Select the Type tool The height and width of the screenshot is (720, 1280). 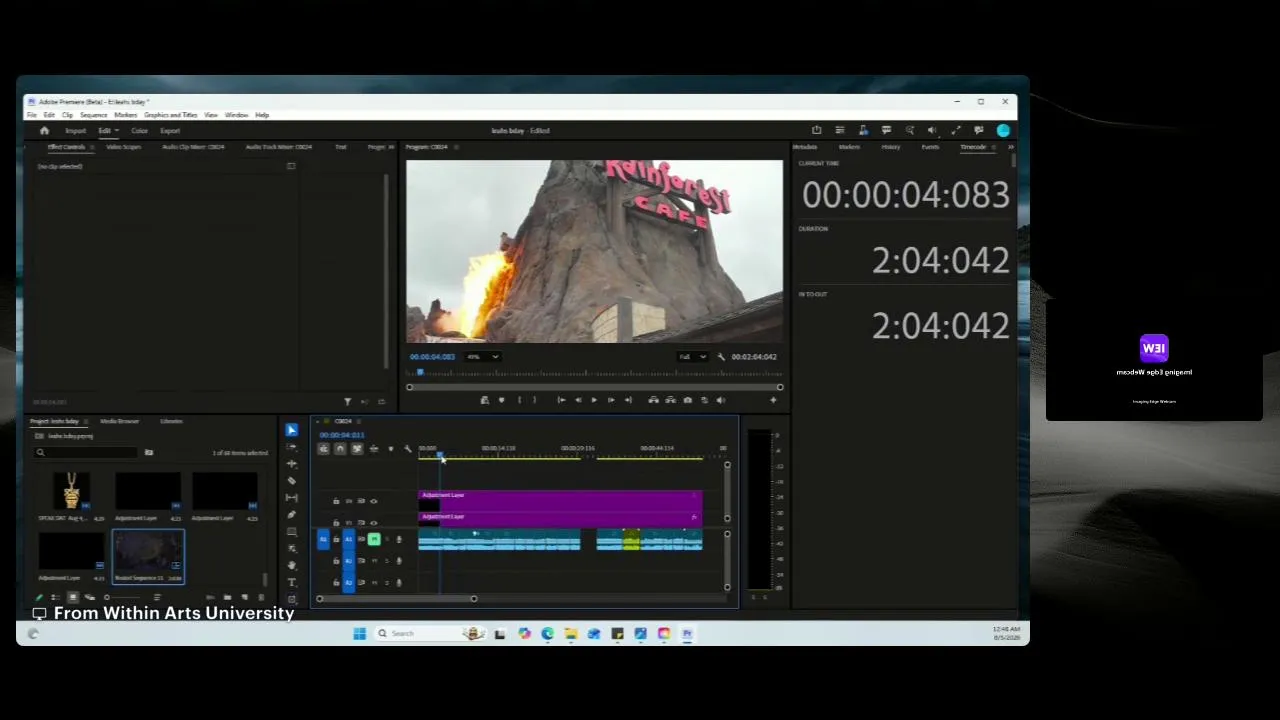coord(291,582)
